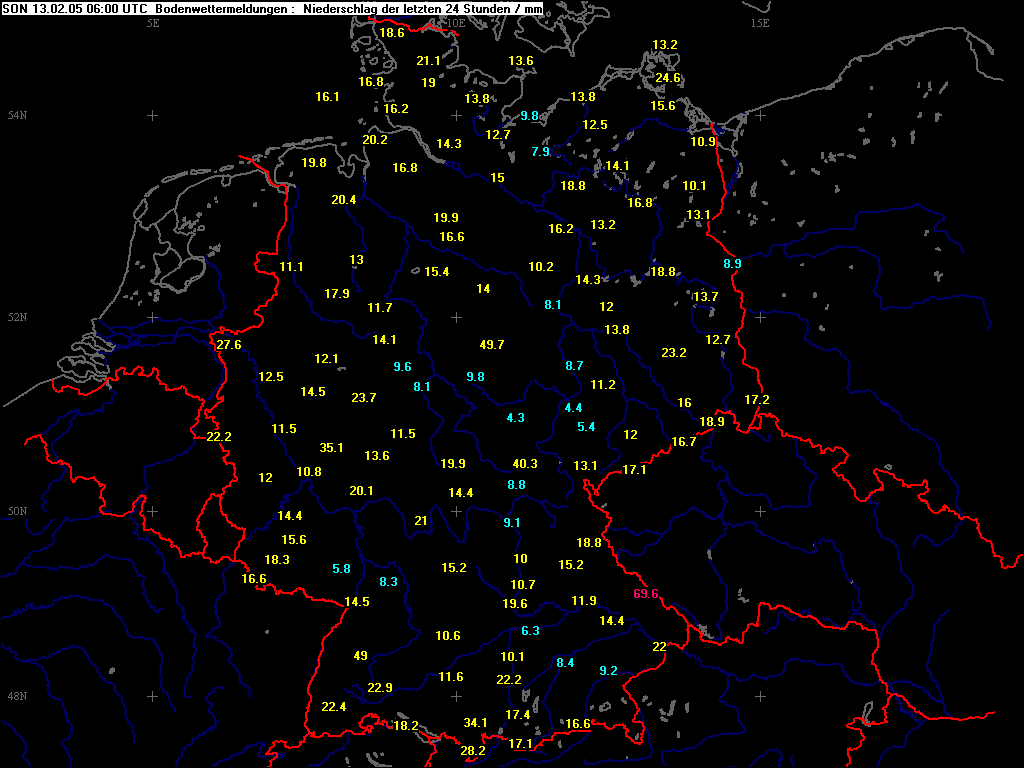Click the cyan 4.3 station value
This screenshot has width=1024, height=768.
click(516, 417)
